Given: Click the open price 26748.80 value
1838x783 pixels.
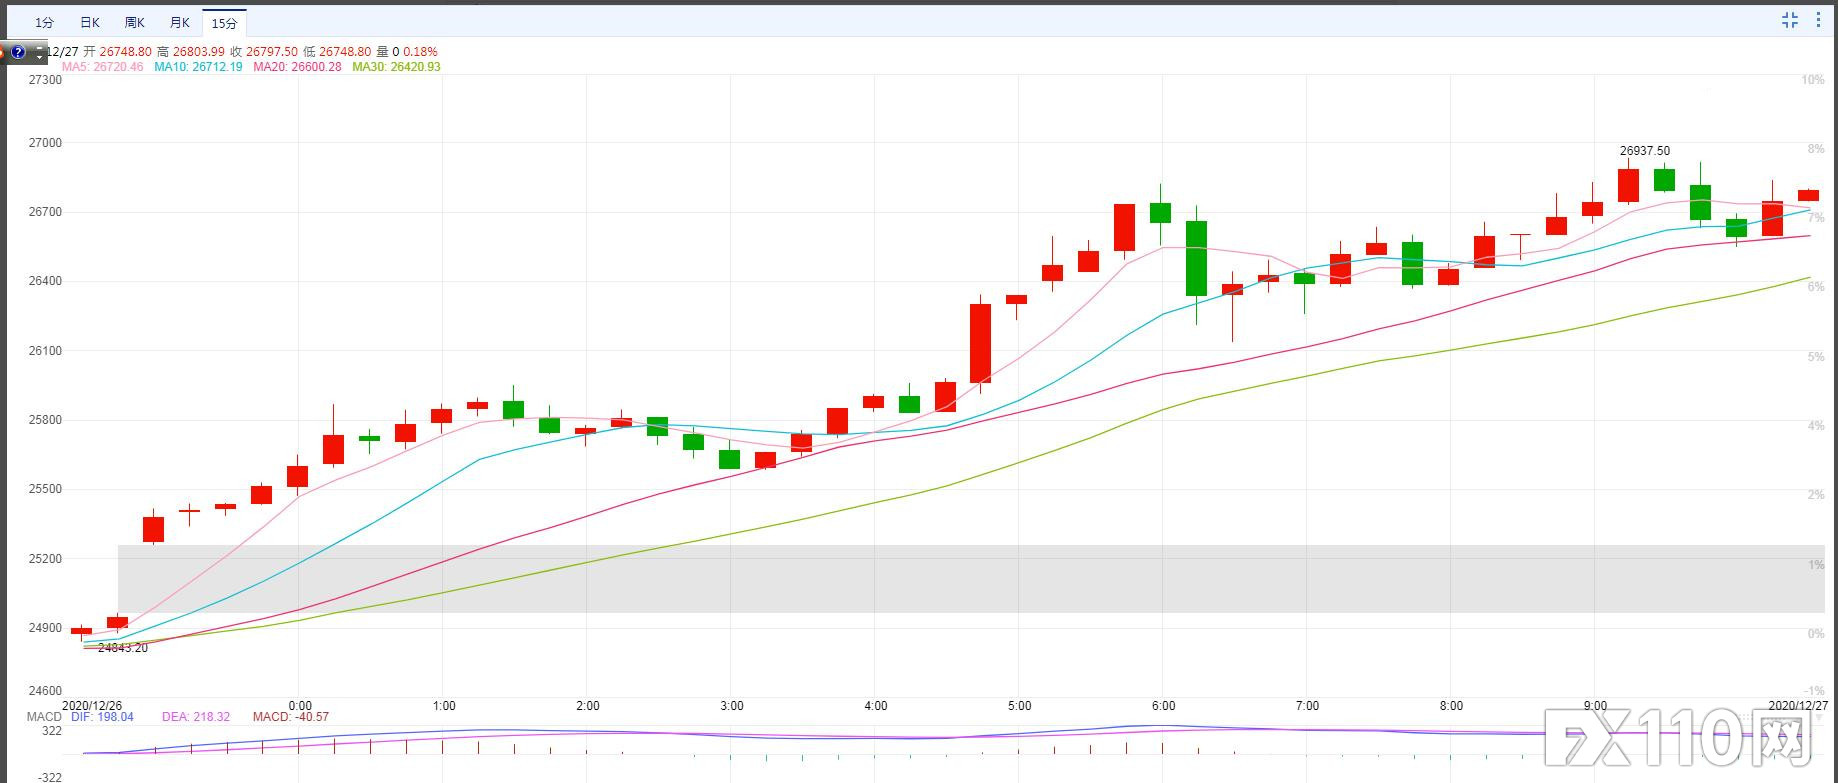Looking at the screenshot, I should pyautogui.click(x=125, y=51).
